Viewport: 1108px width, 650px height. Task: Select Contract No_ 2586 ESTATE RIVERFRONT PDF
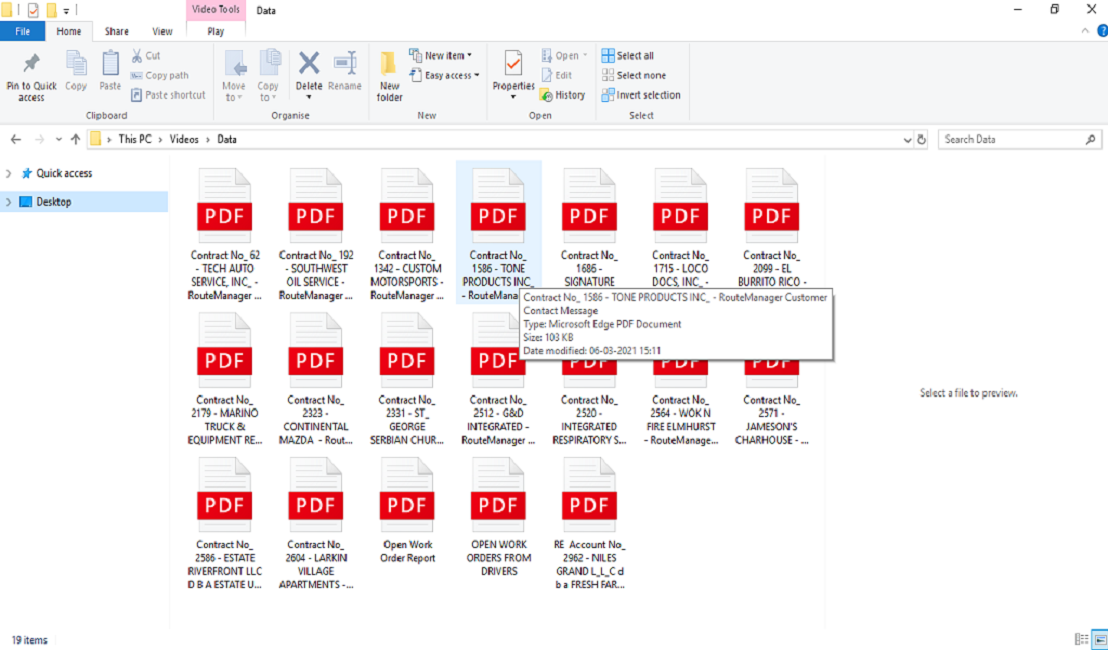[225, 524]
